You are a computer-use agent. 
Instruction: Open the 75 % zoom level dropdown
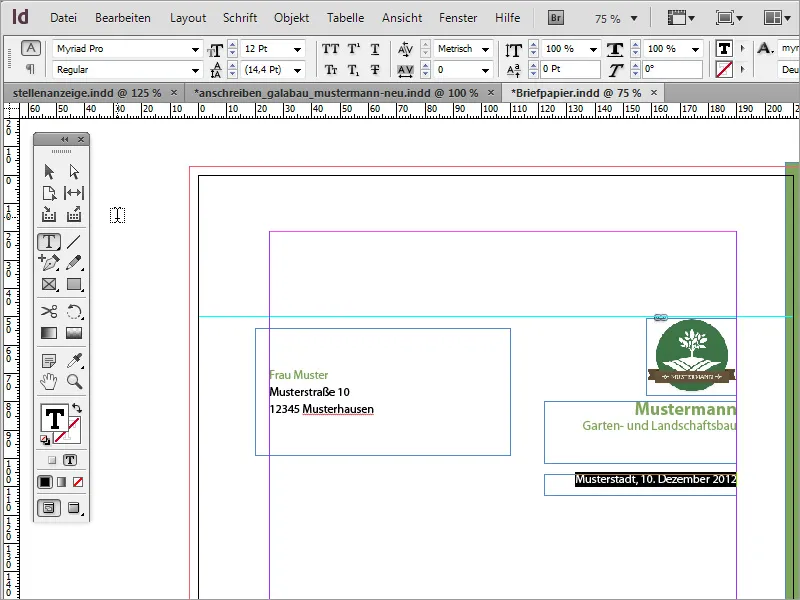coord(634,18)
